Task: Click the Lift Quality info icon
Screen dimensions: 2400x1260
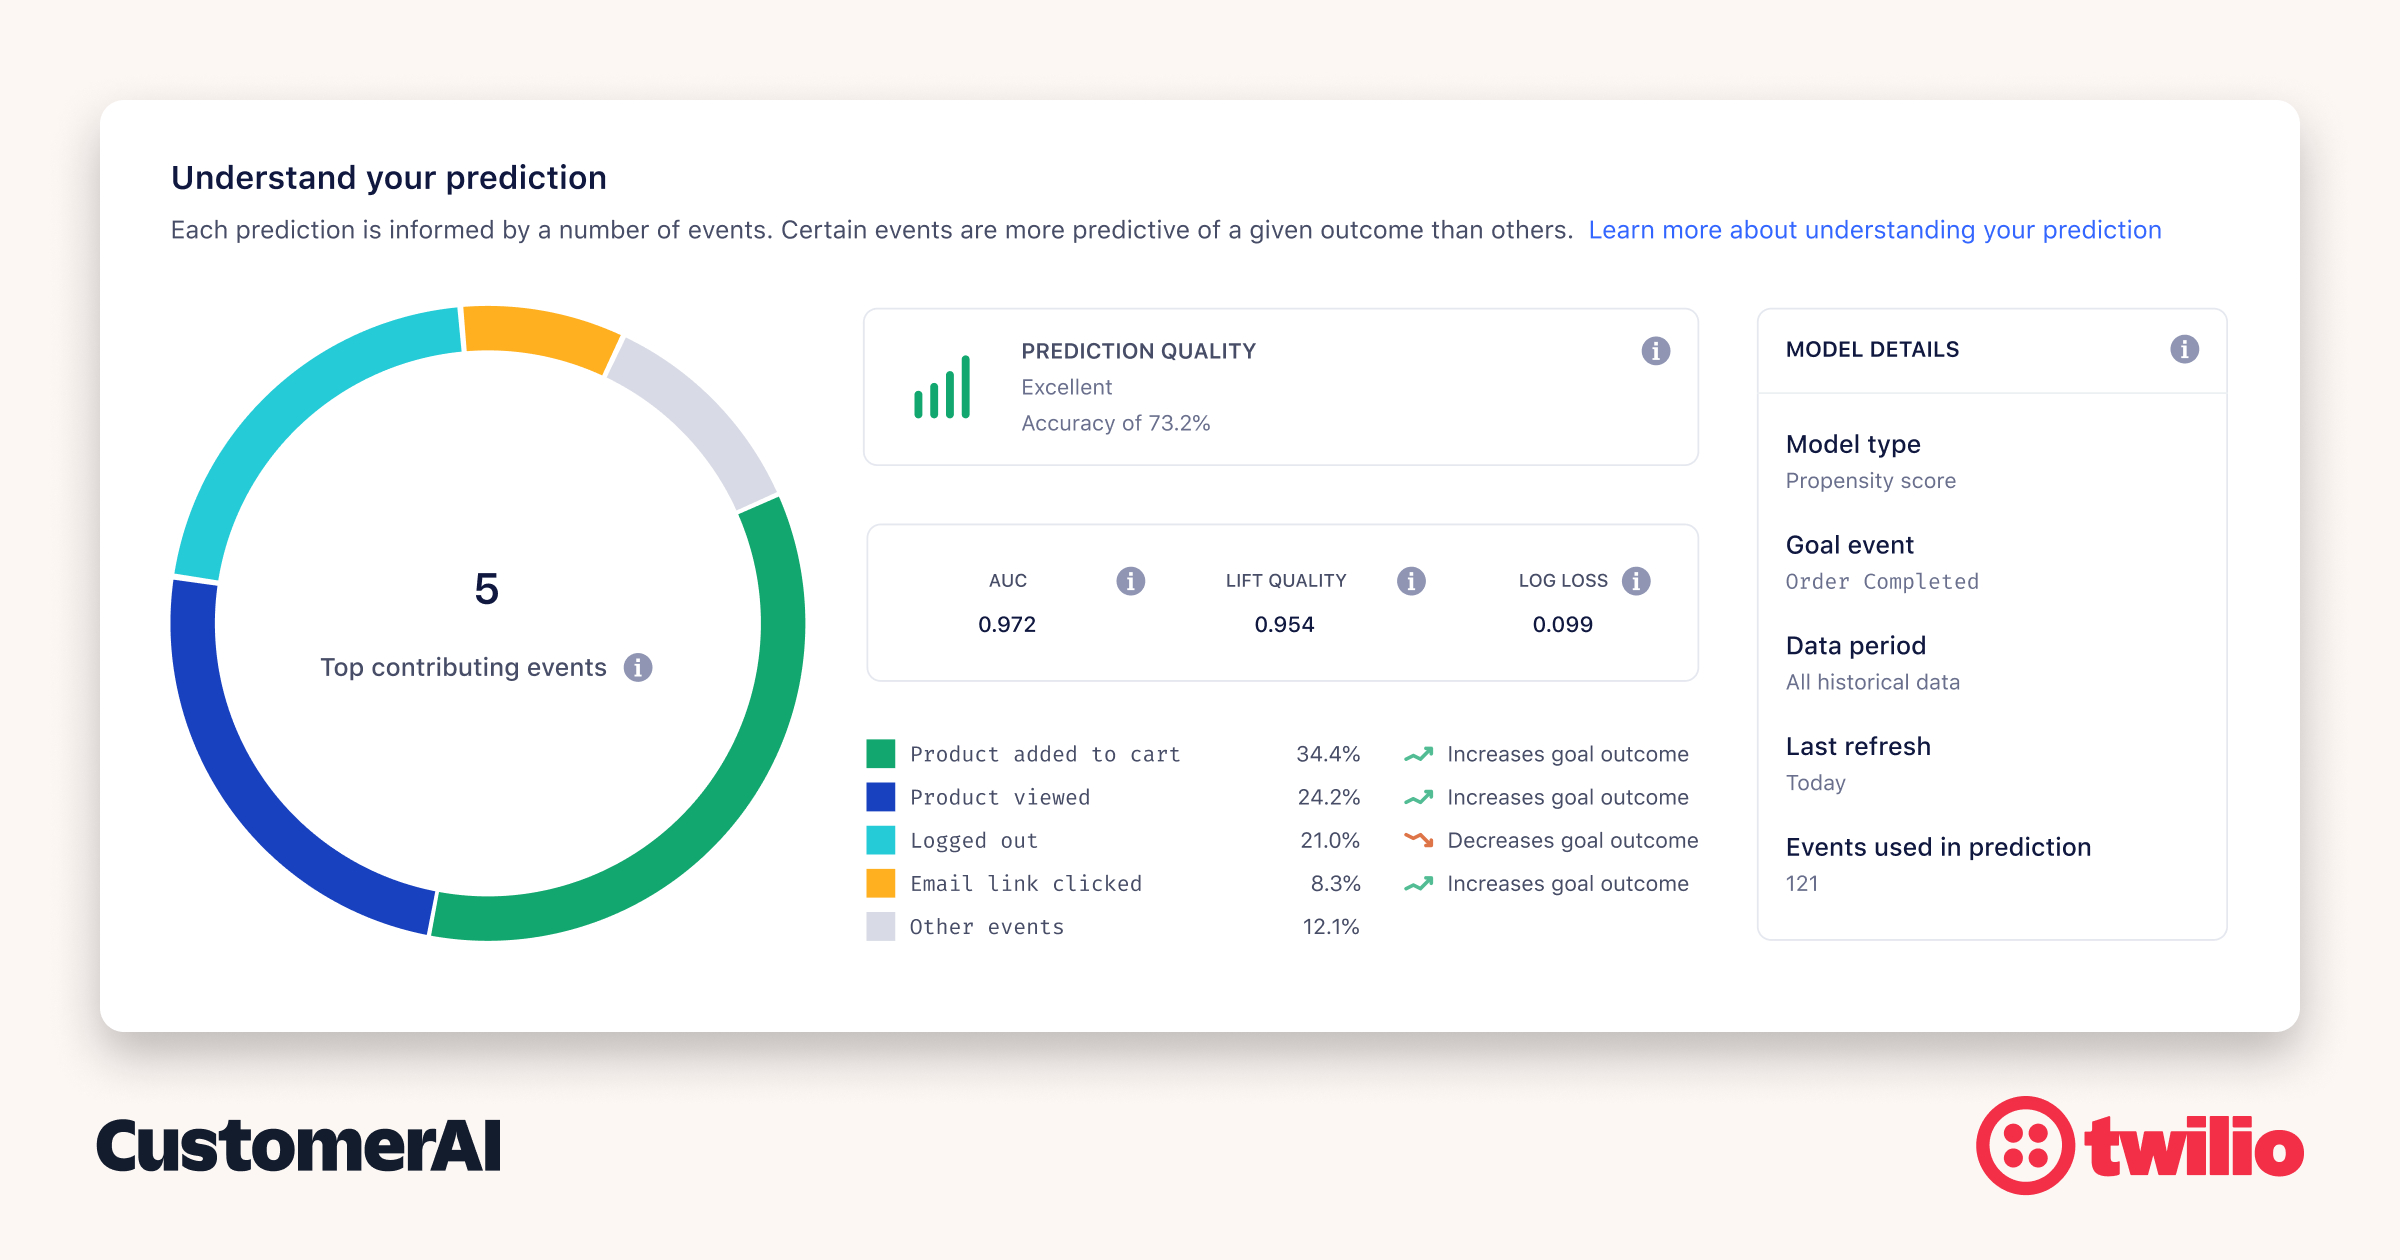Action: [x=1411, y=581]
